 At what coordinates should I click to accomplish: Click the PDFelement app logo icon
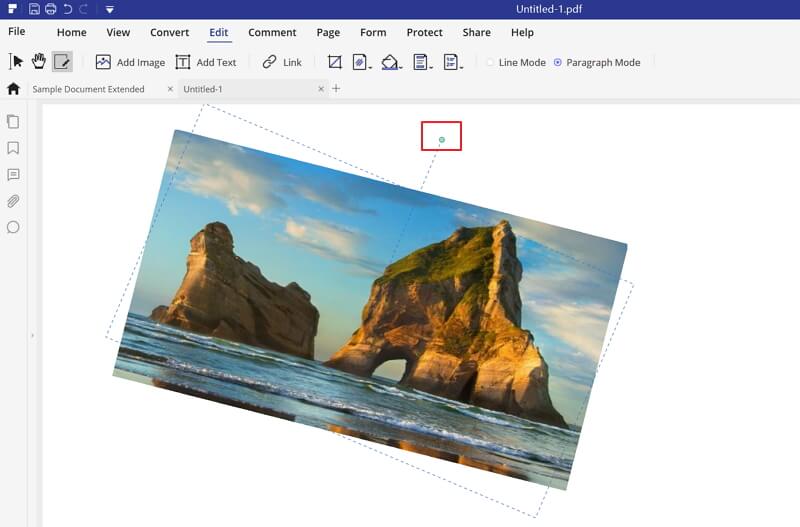(12, 9)
